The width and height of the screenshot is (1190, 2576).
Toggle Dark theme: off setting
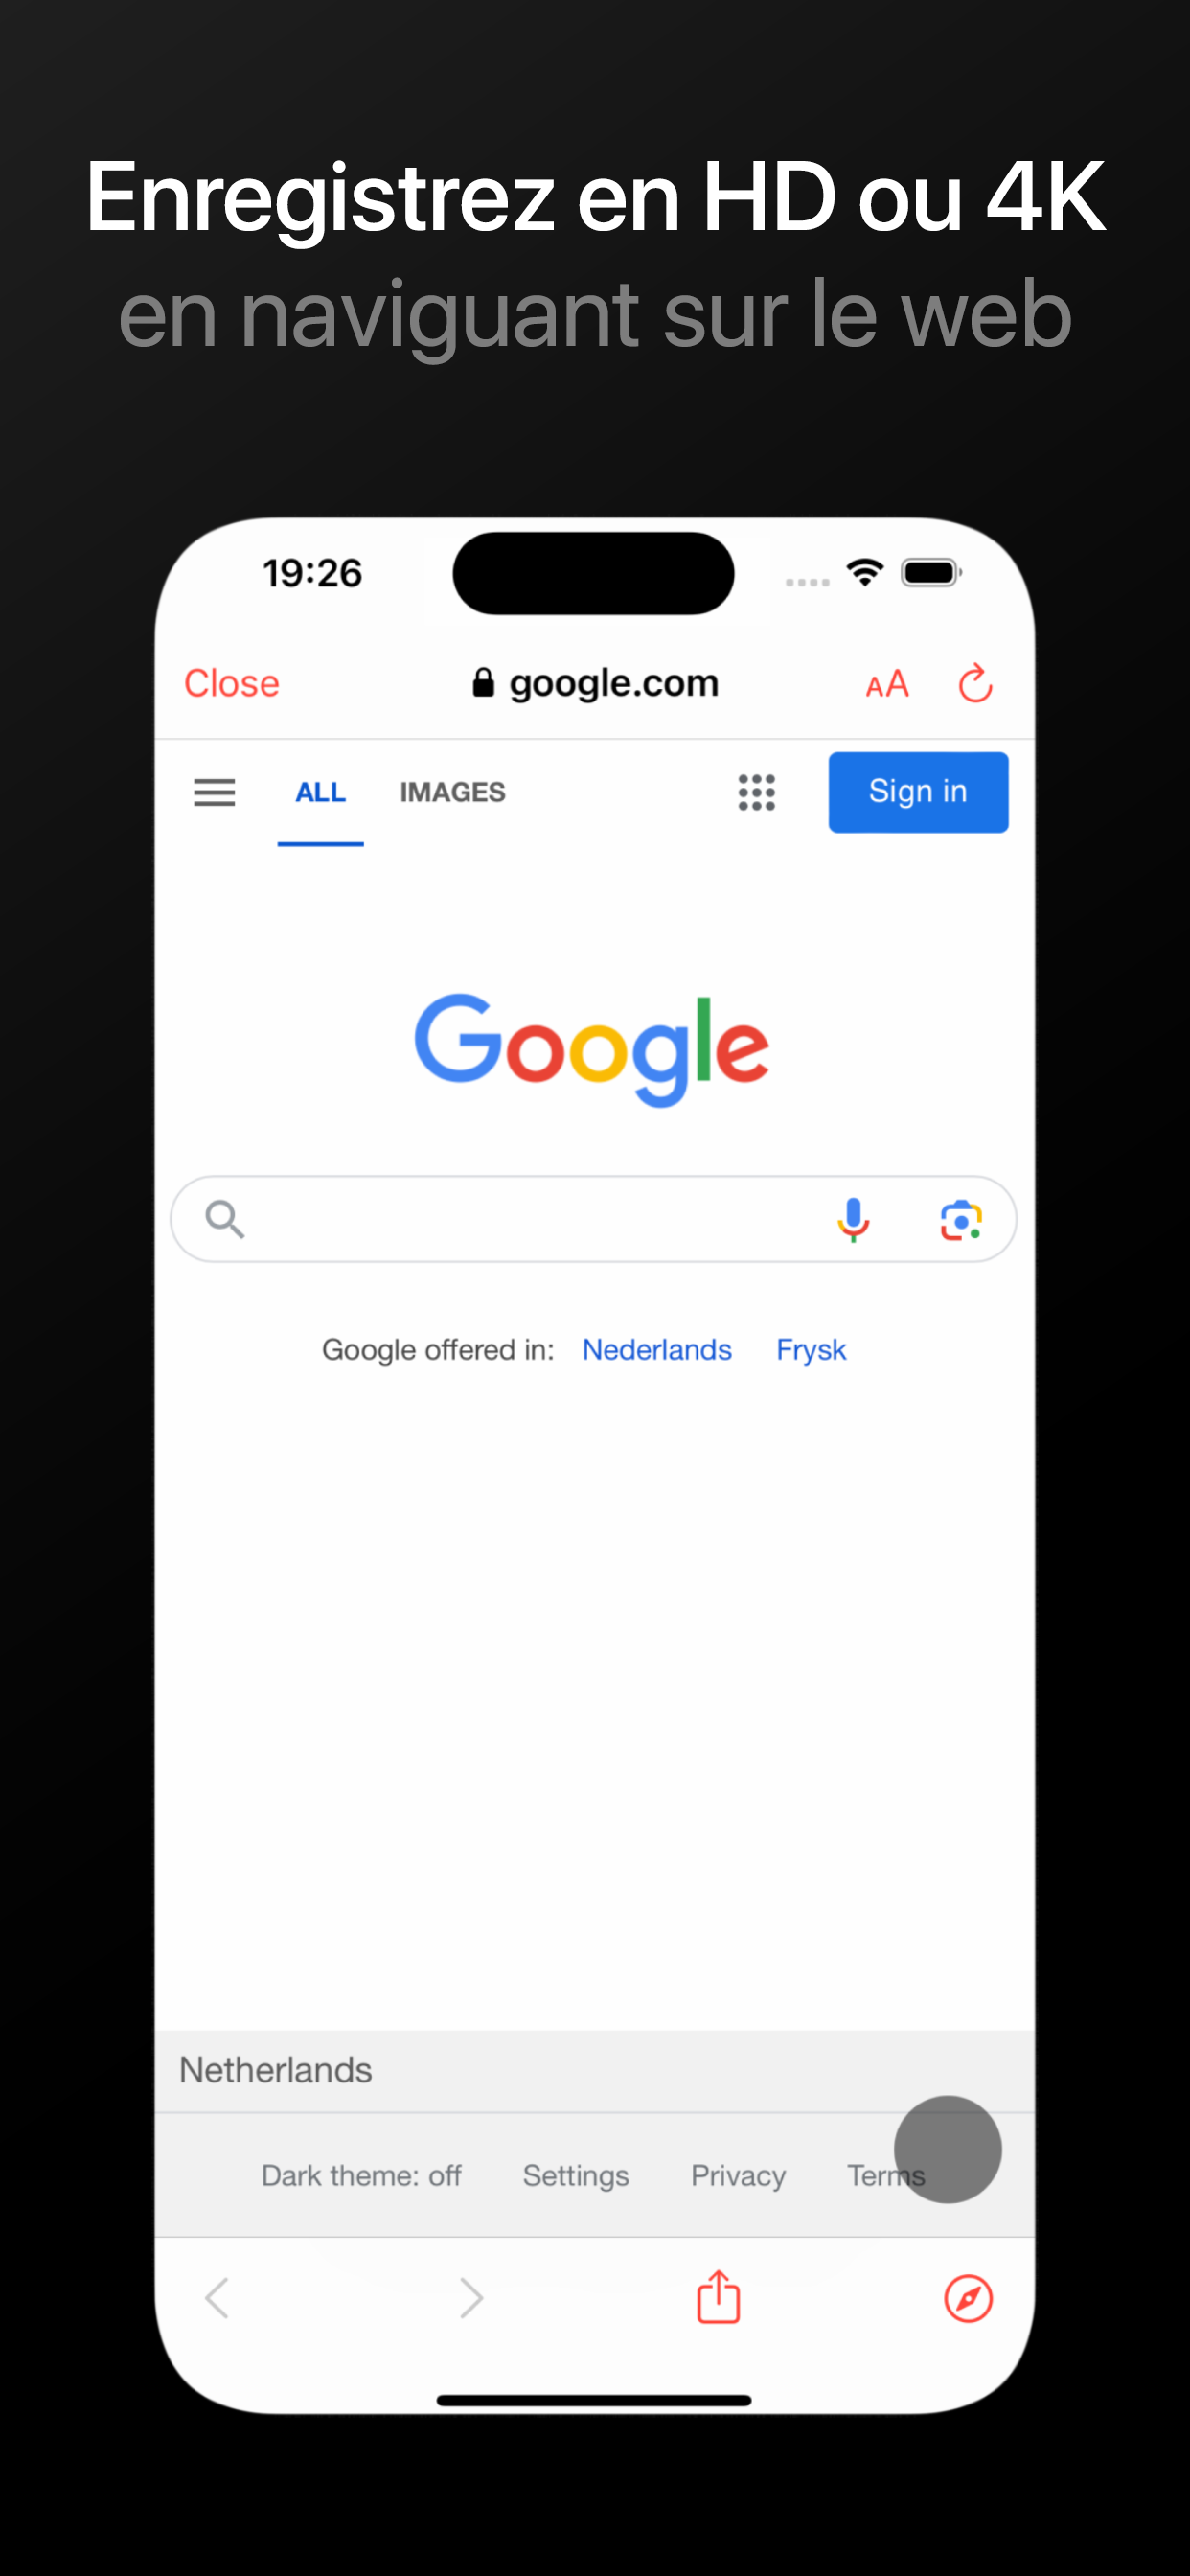[x=361, y=2176]
